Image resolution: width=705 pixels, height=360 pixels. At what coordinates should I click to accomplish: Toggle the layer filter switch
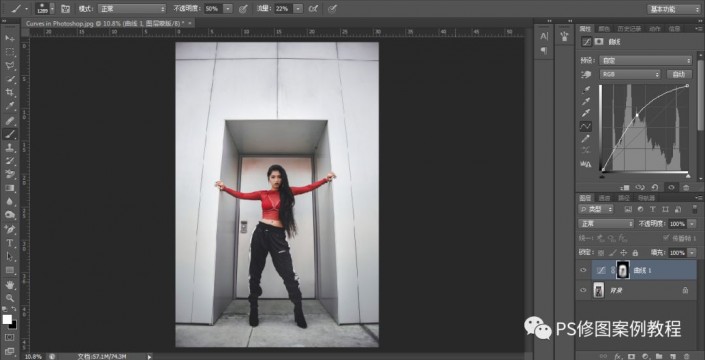coord(694,209)
